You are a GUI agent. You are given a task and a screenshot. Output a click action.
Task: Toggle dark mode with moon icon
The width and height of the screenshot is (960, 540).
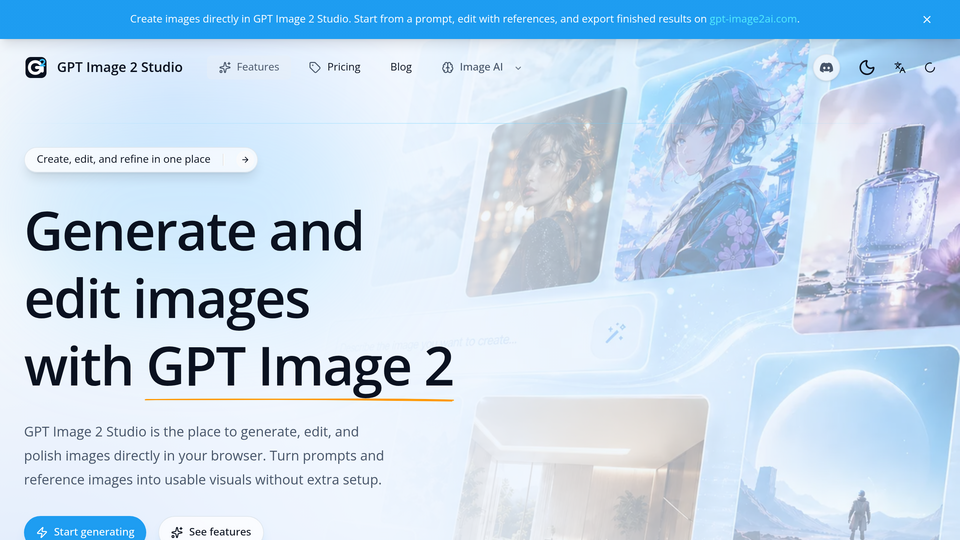(866, 67)
